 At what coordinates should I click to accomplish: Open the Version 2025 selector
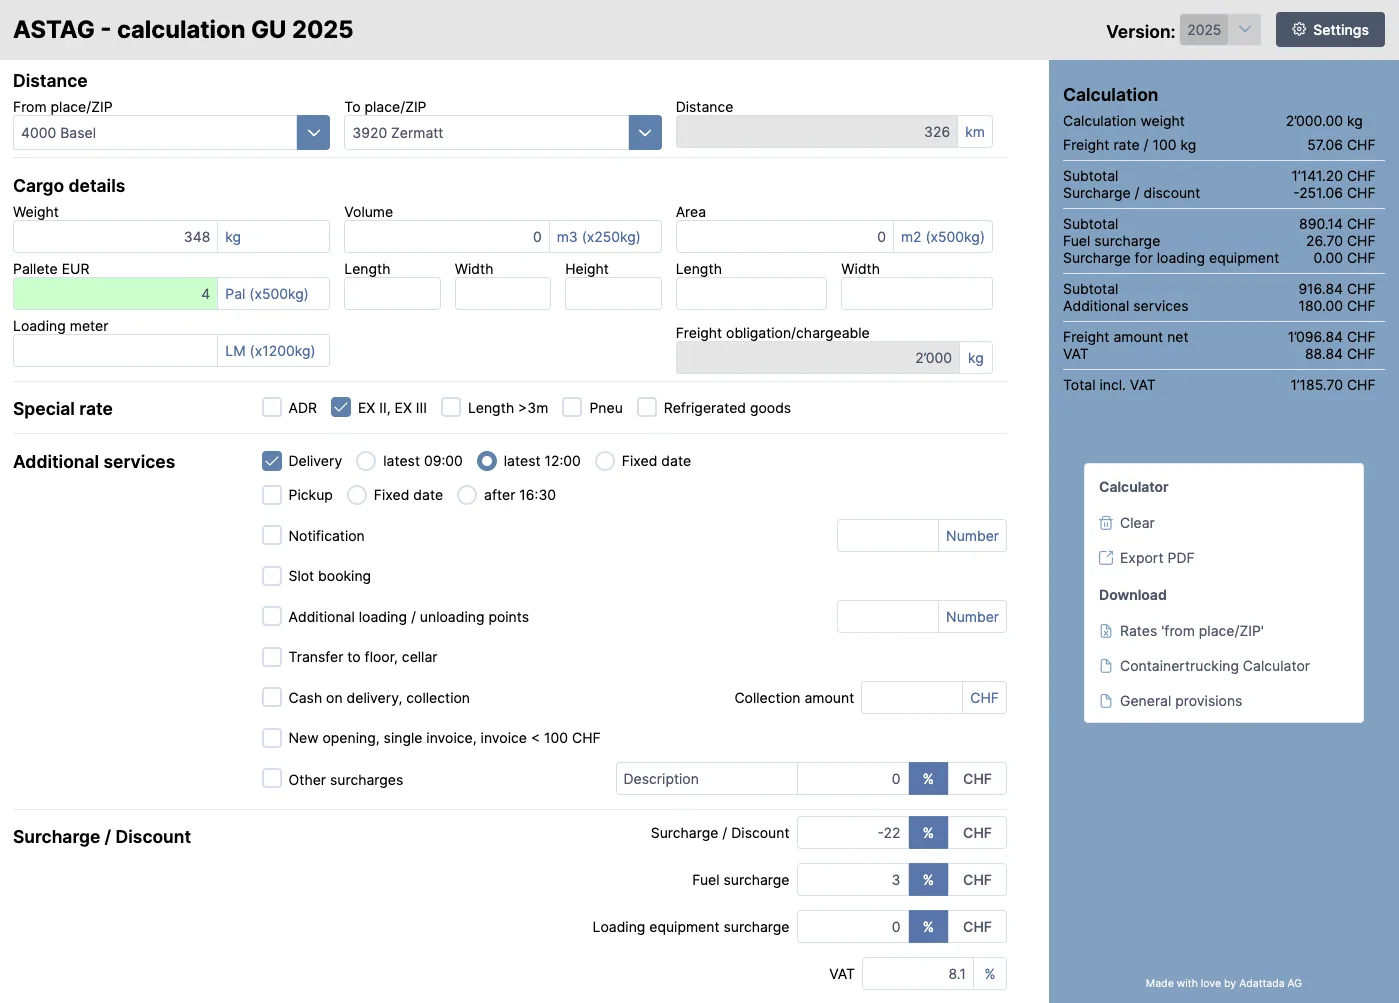(1219, 30)
